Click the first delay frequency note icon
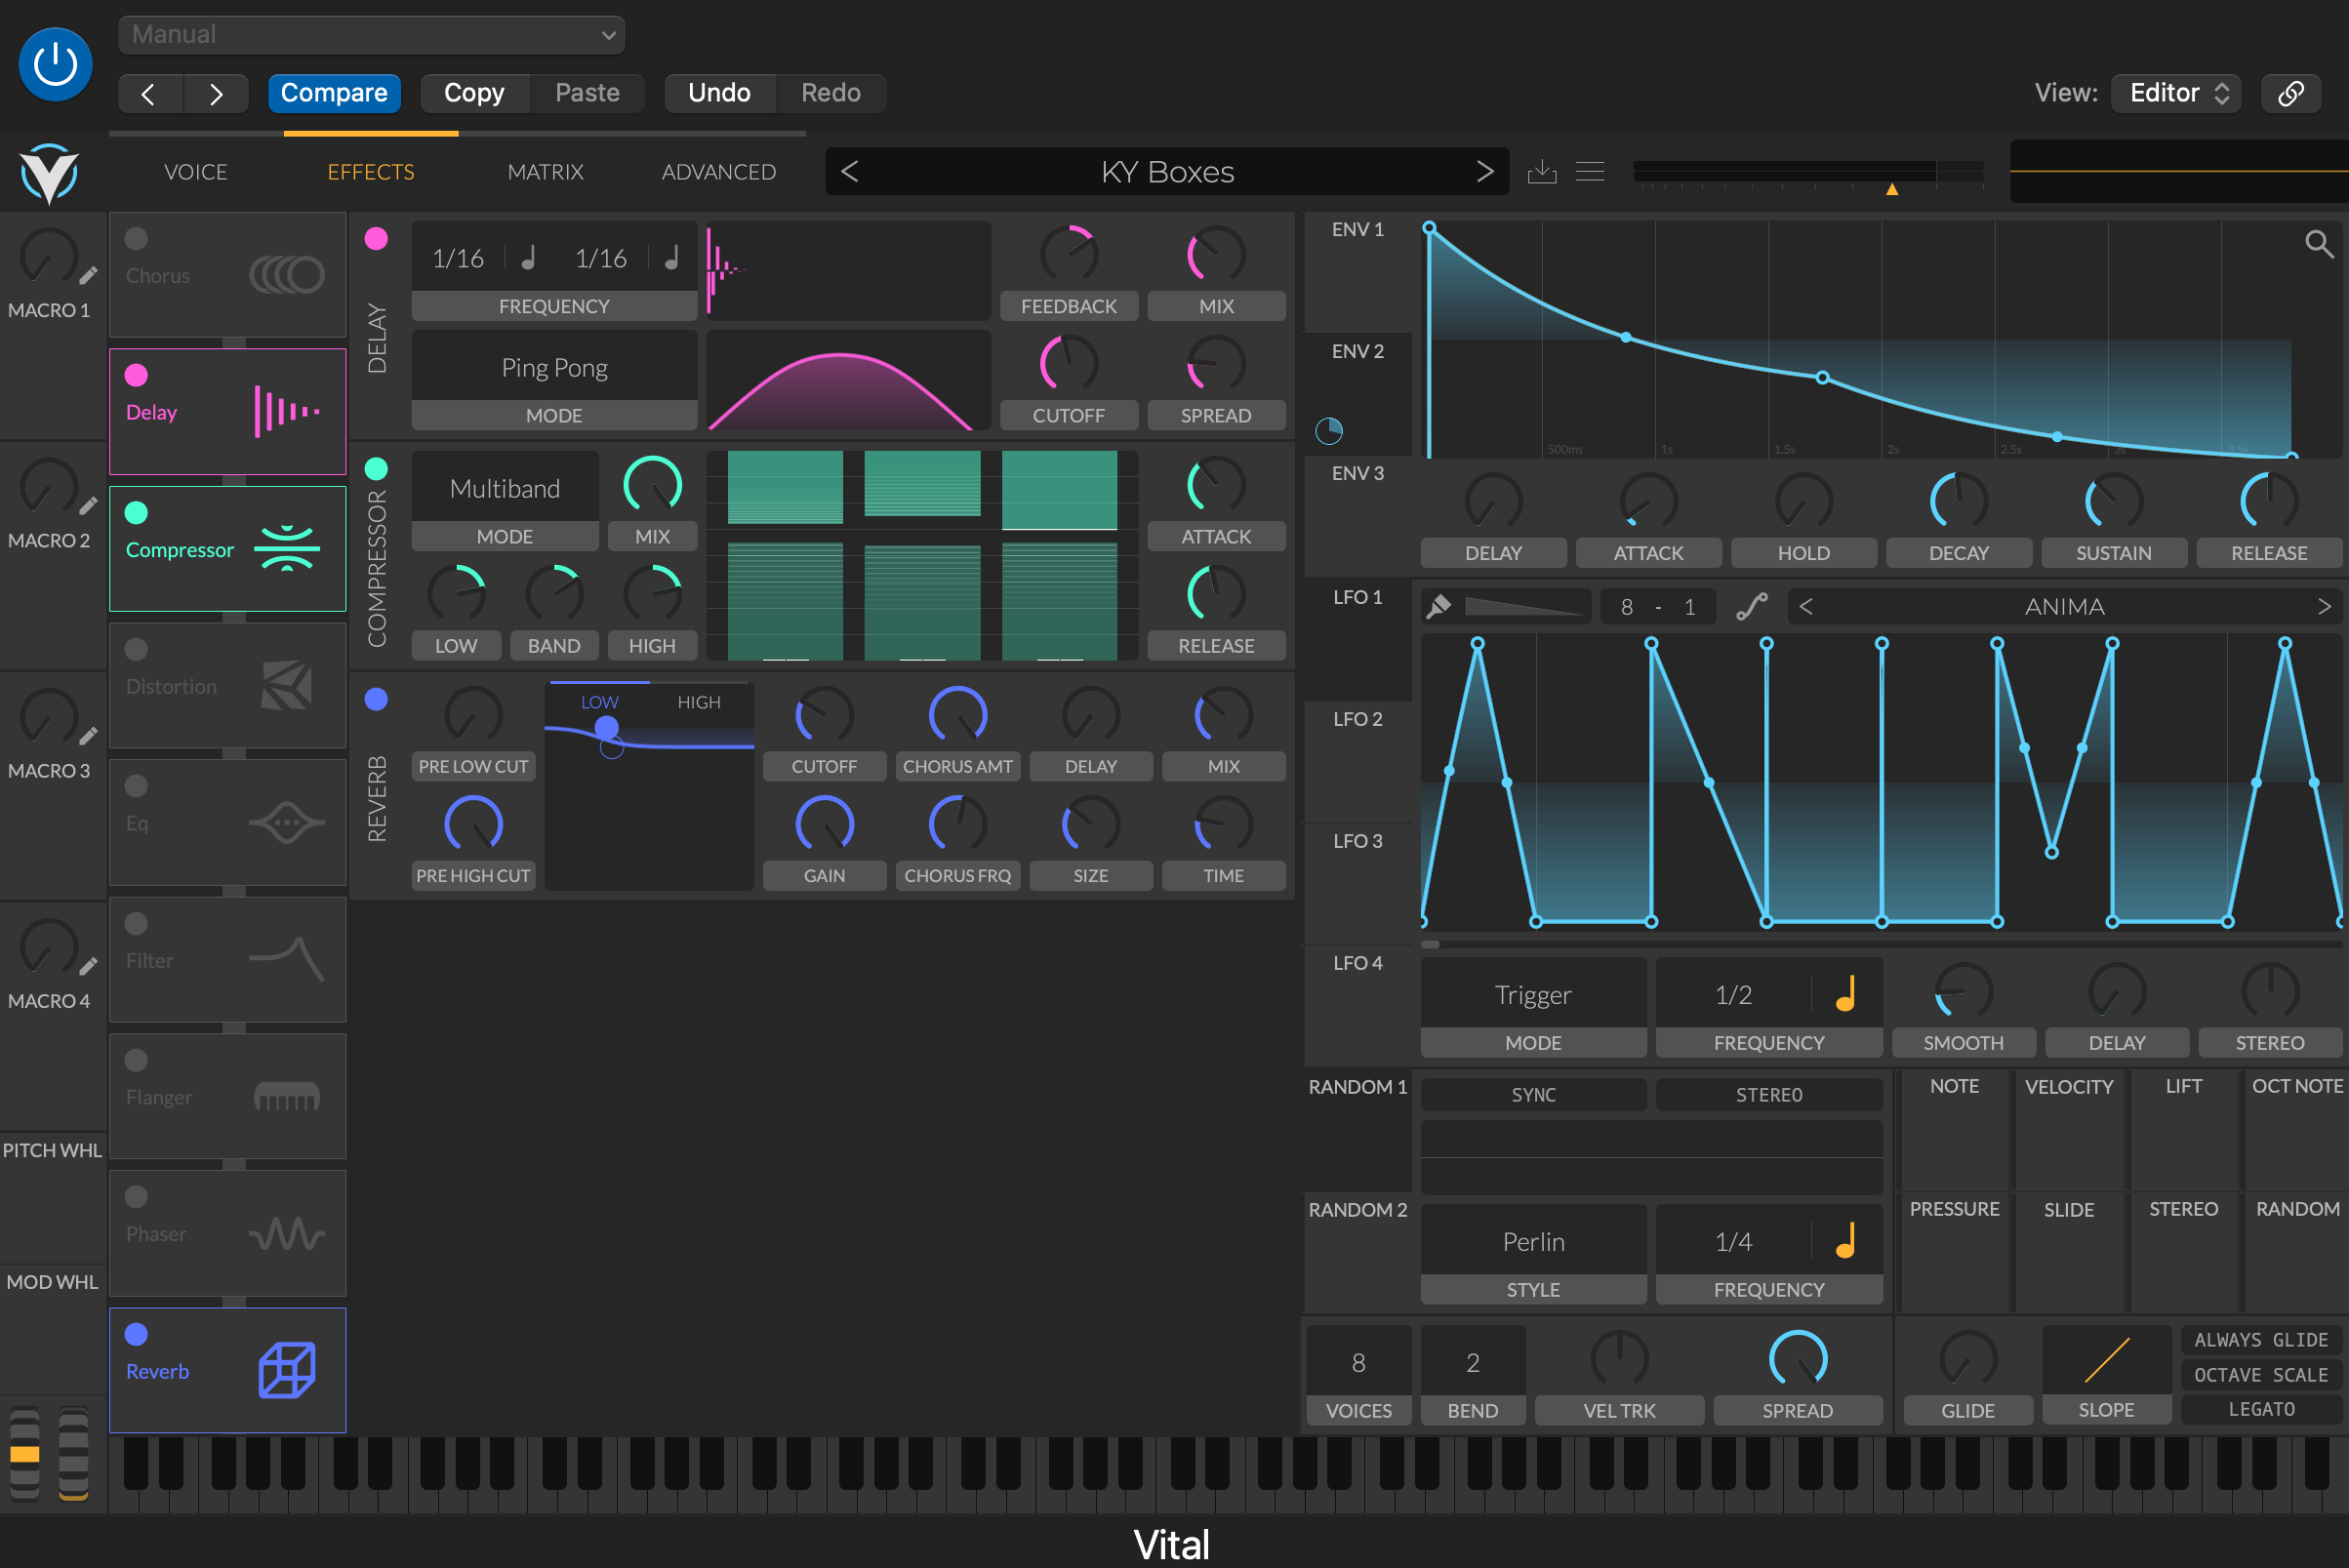This screenshot has width=2349, height=1568. 528,258
